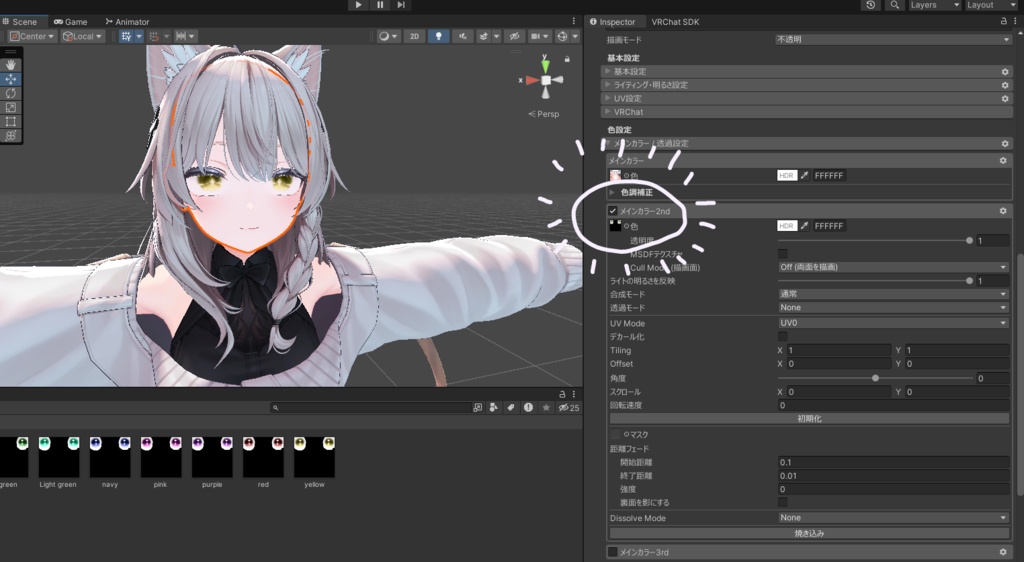Image resolution: width=1024 pixels, height=562 pixels.
Task: Open the Gizmos toggle icon
Action: coord(562,37)
